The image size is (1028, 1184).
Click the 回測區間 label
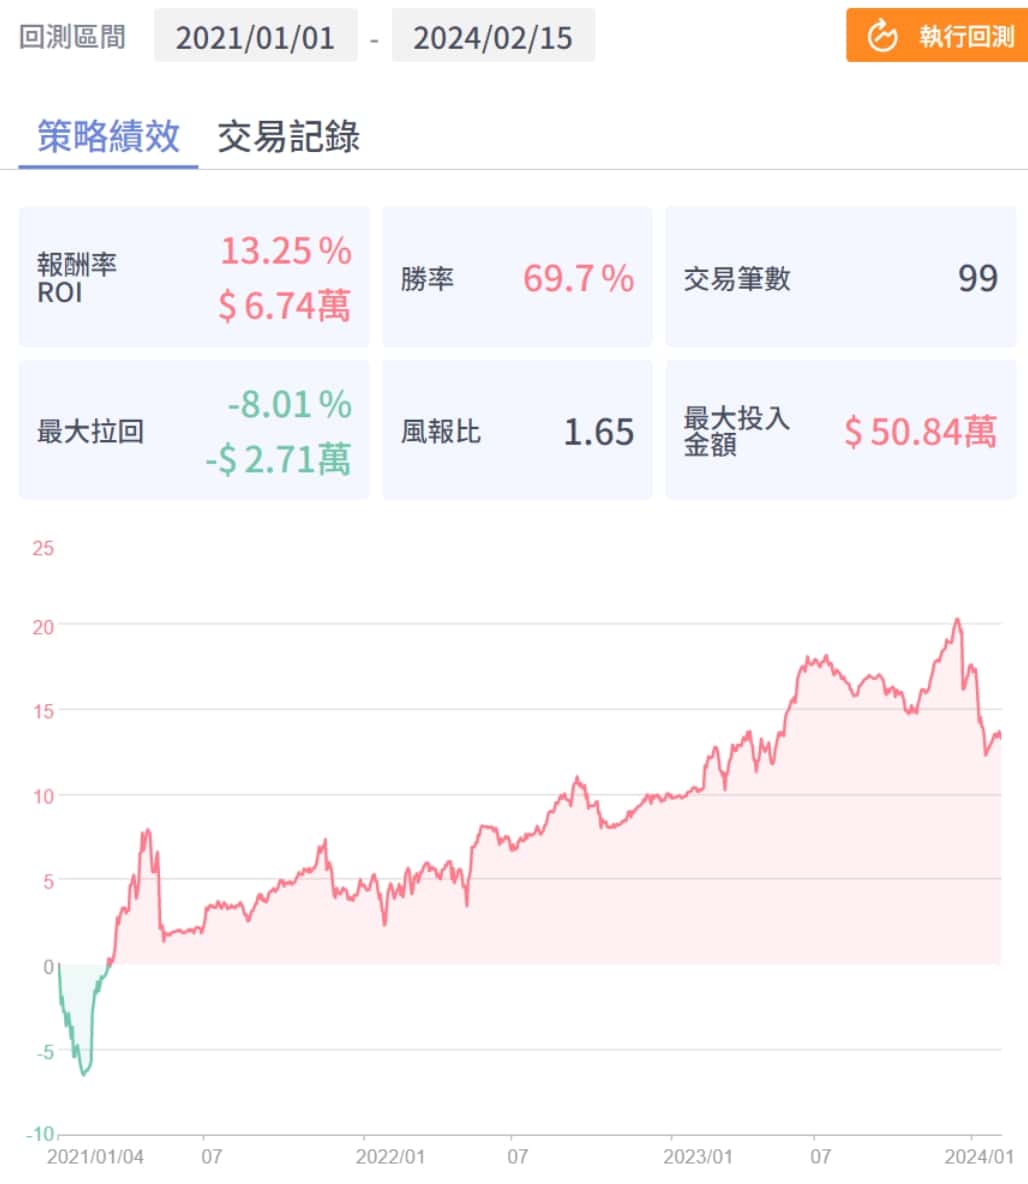point(73,37)
